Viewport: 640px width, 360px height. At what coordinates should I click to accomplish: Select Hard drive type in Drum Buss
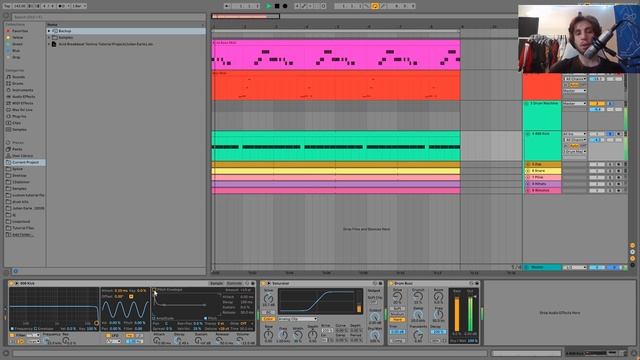pyautogui.click(x=397, y=320)
